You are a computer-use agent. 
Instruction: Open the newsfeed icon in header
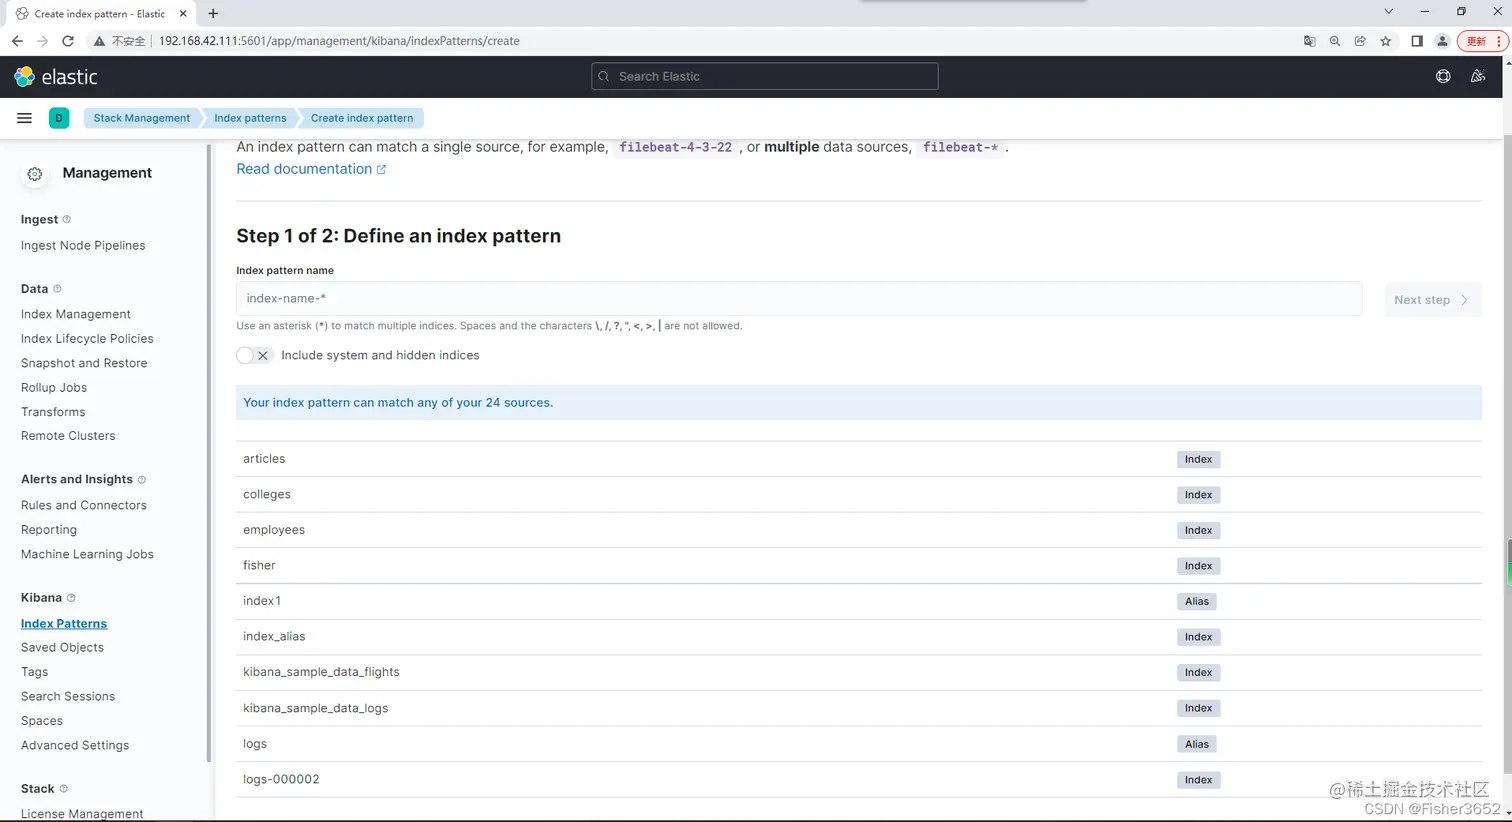coord(1478,76)
